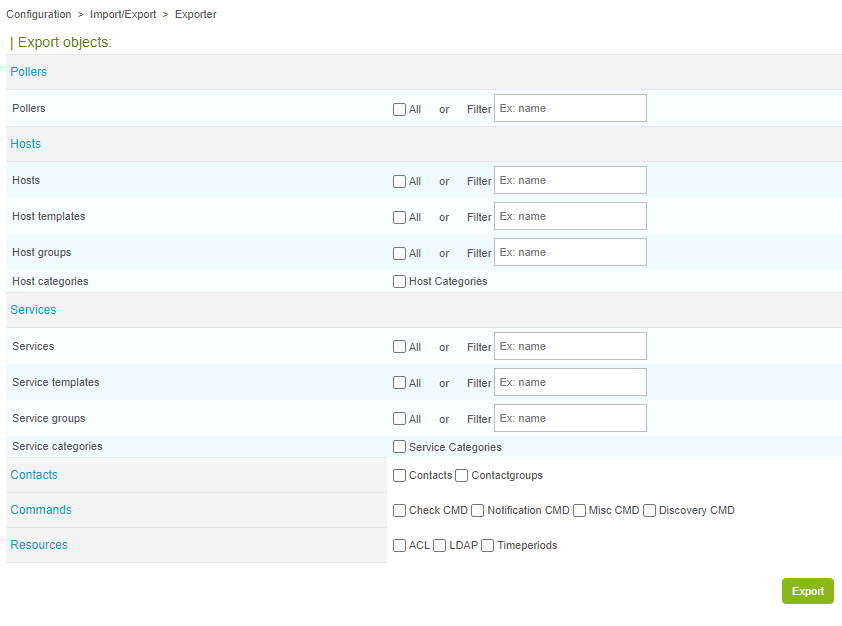The height and width of the screenshot is (626, 842).
Task: Enable the Service Categories checkbox
Action: pos(400,448)
